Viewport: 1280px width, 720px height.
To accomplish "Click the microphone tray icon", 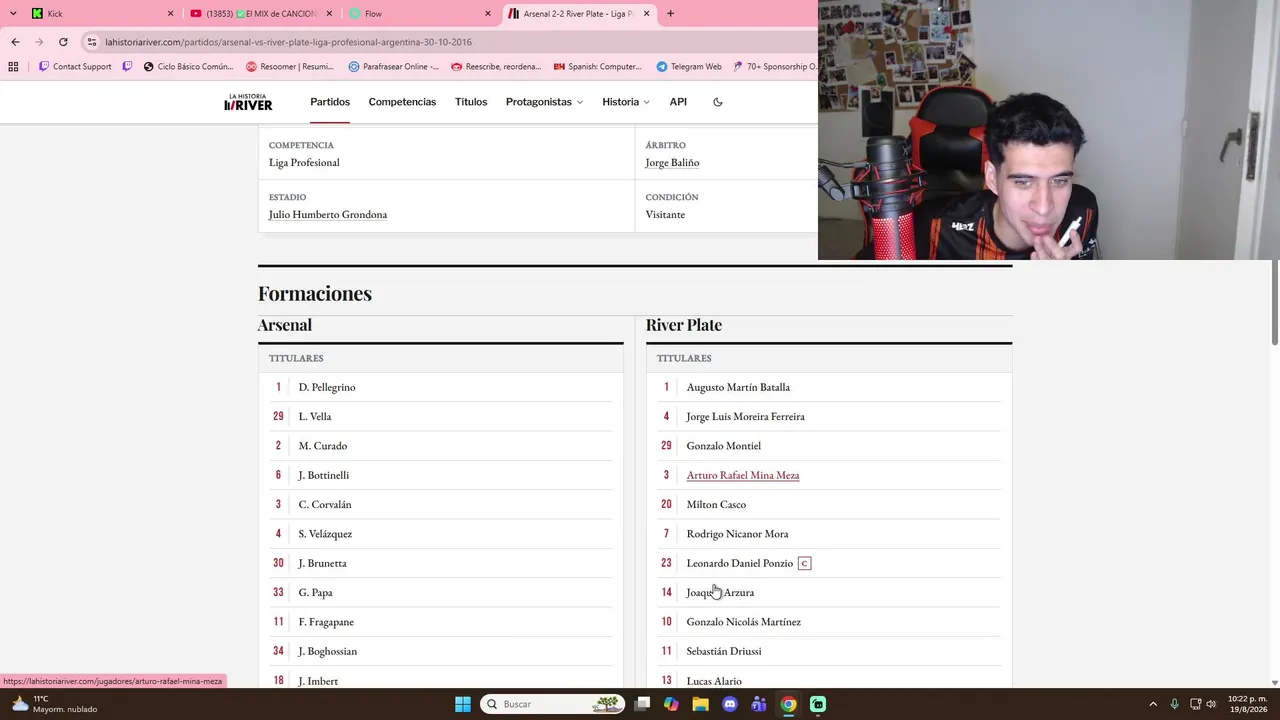I will [1174, 704].
